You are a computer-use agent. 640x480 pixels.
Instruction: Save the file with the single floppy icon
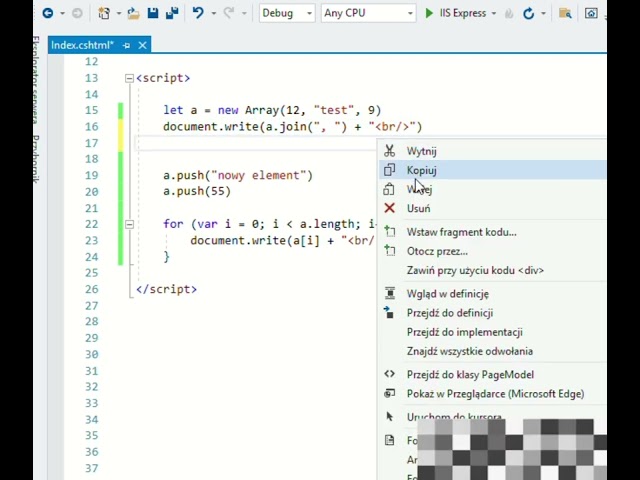coord(153,13)
